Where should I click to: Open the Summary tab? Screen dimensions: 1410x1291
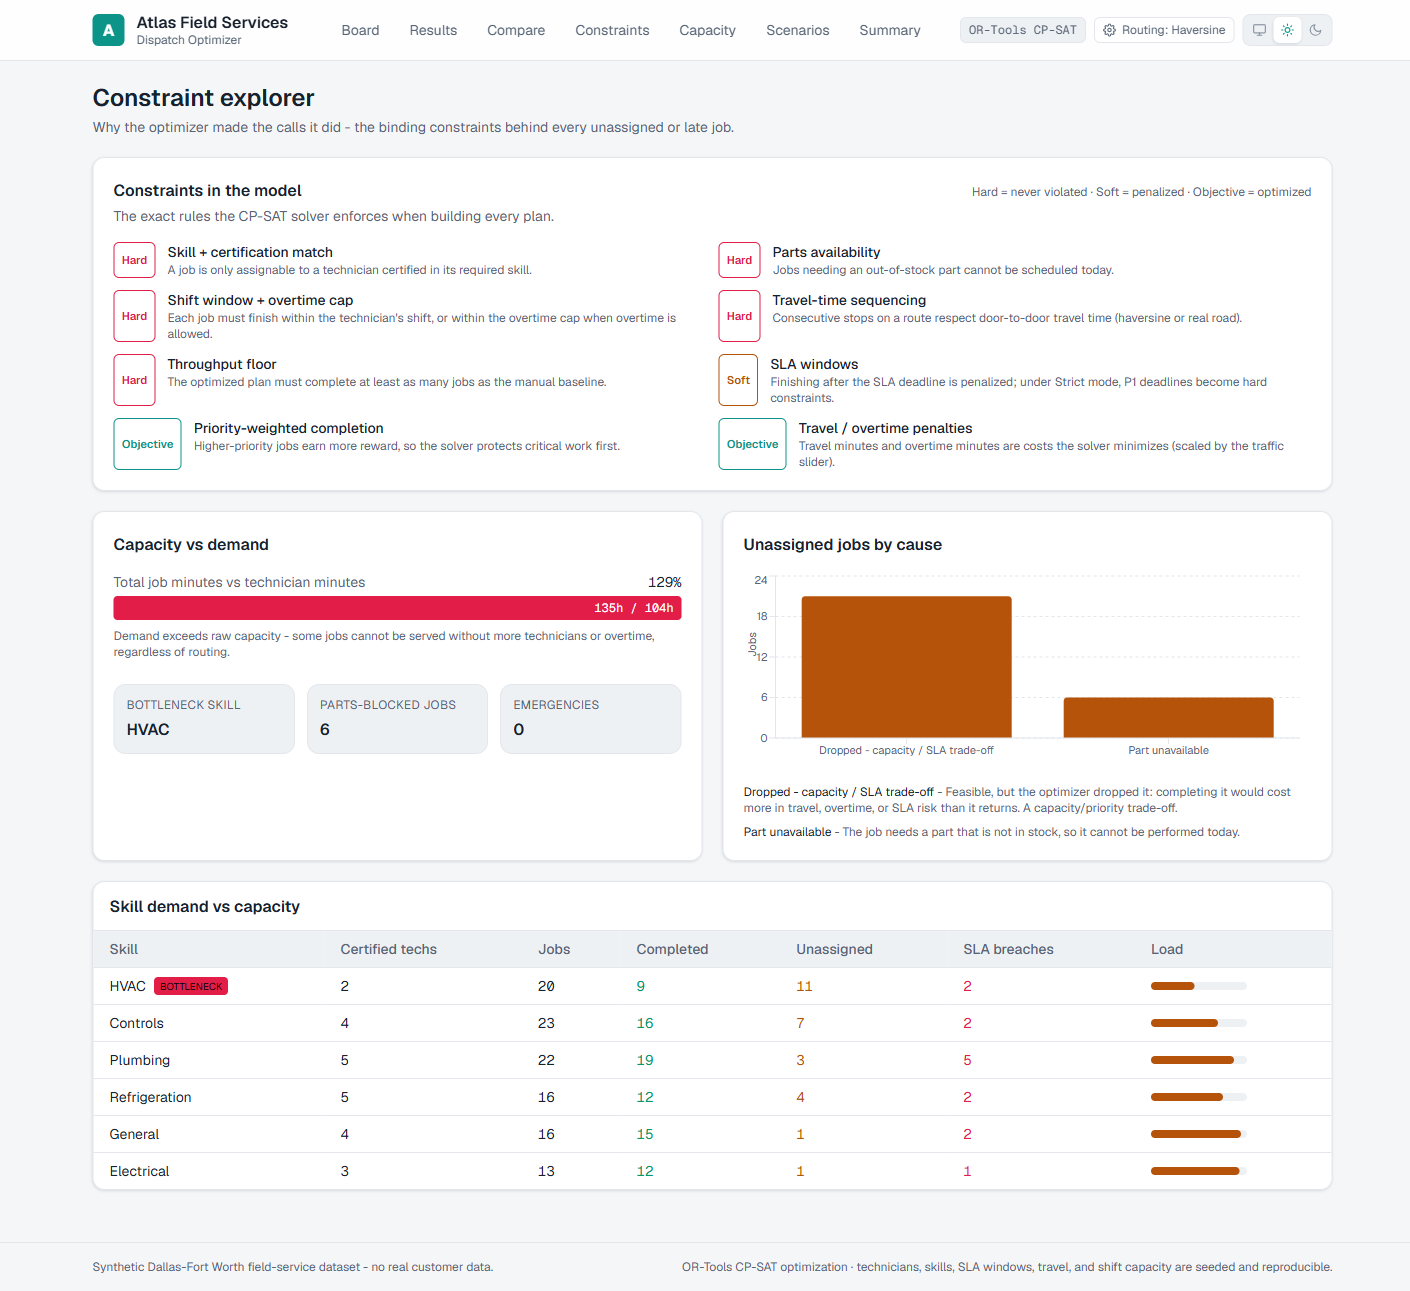(890, 30)
